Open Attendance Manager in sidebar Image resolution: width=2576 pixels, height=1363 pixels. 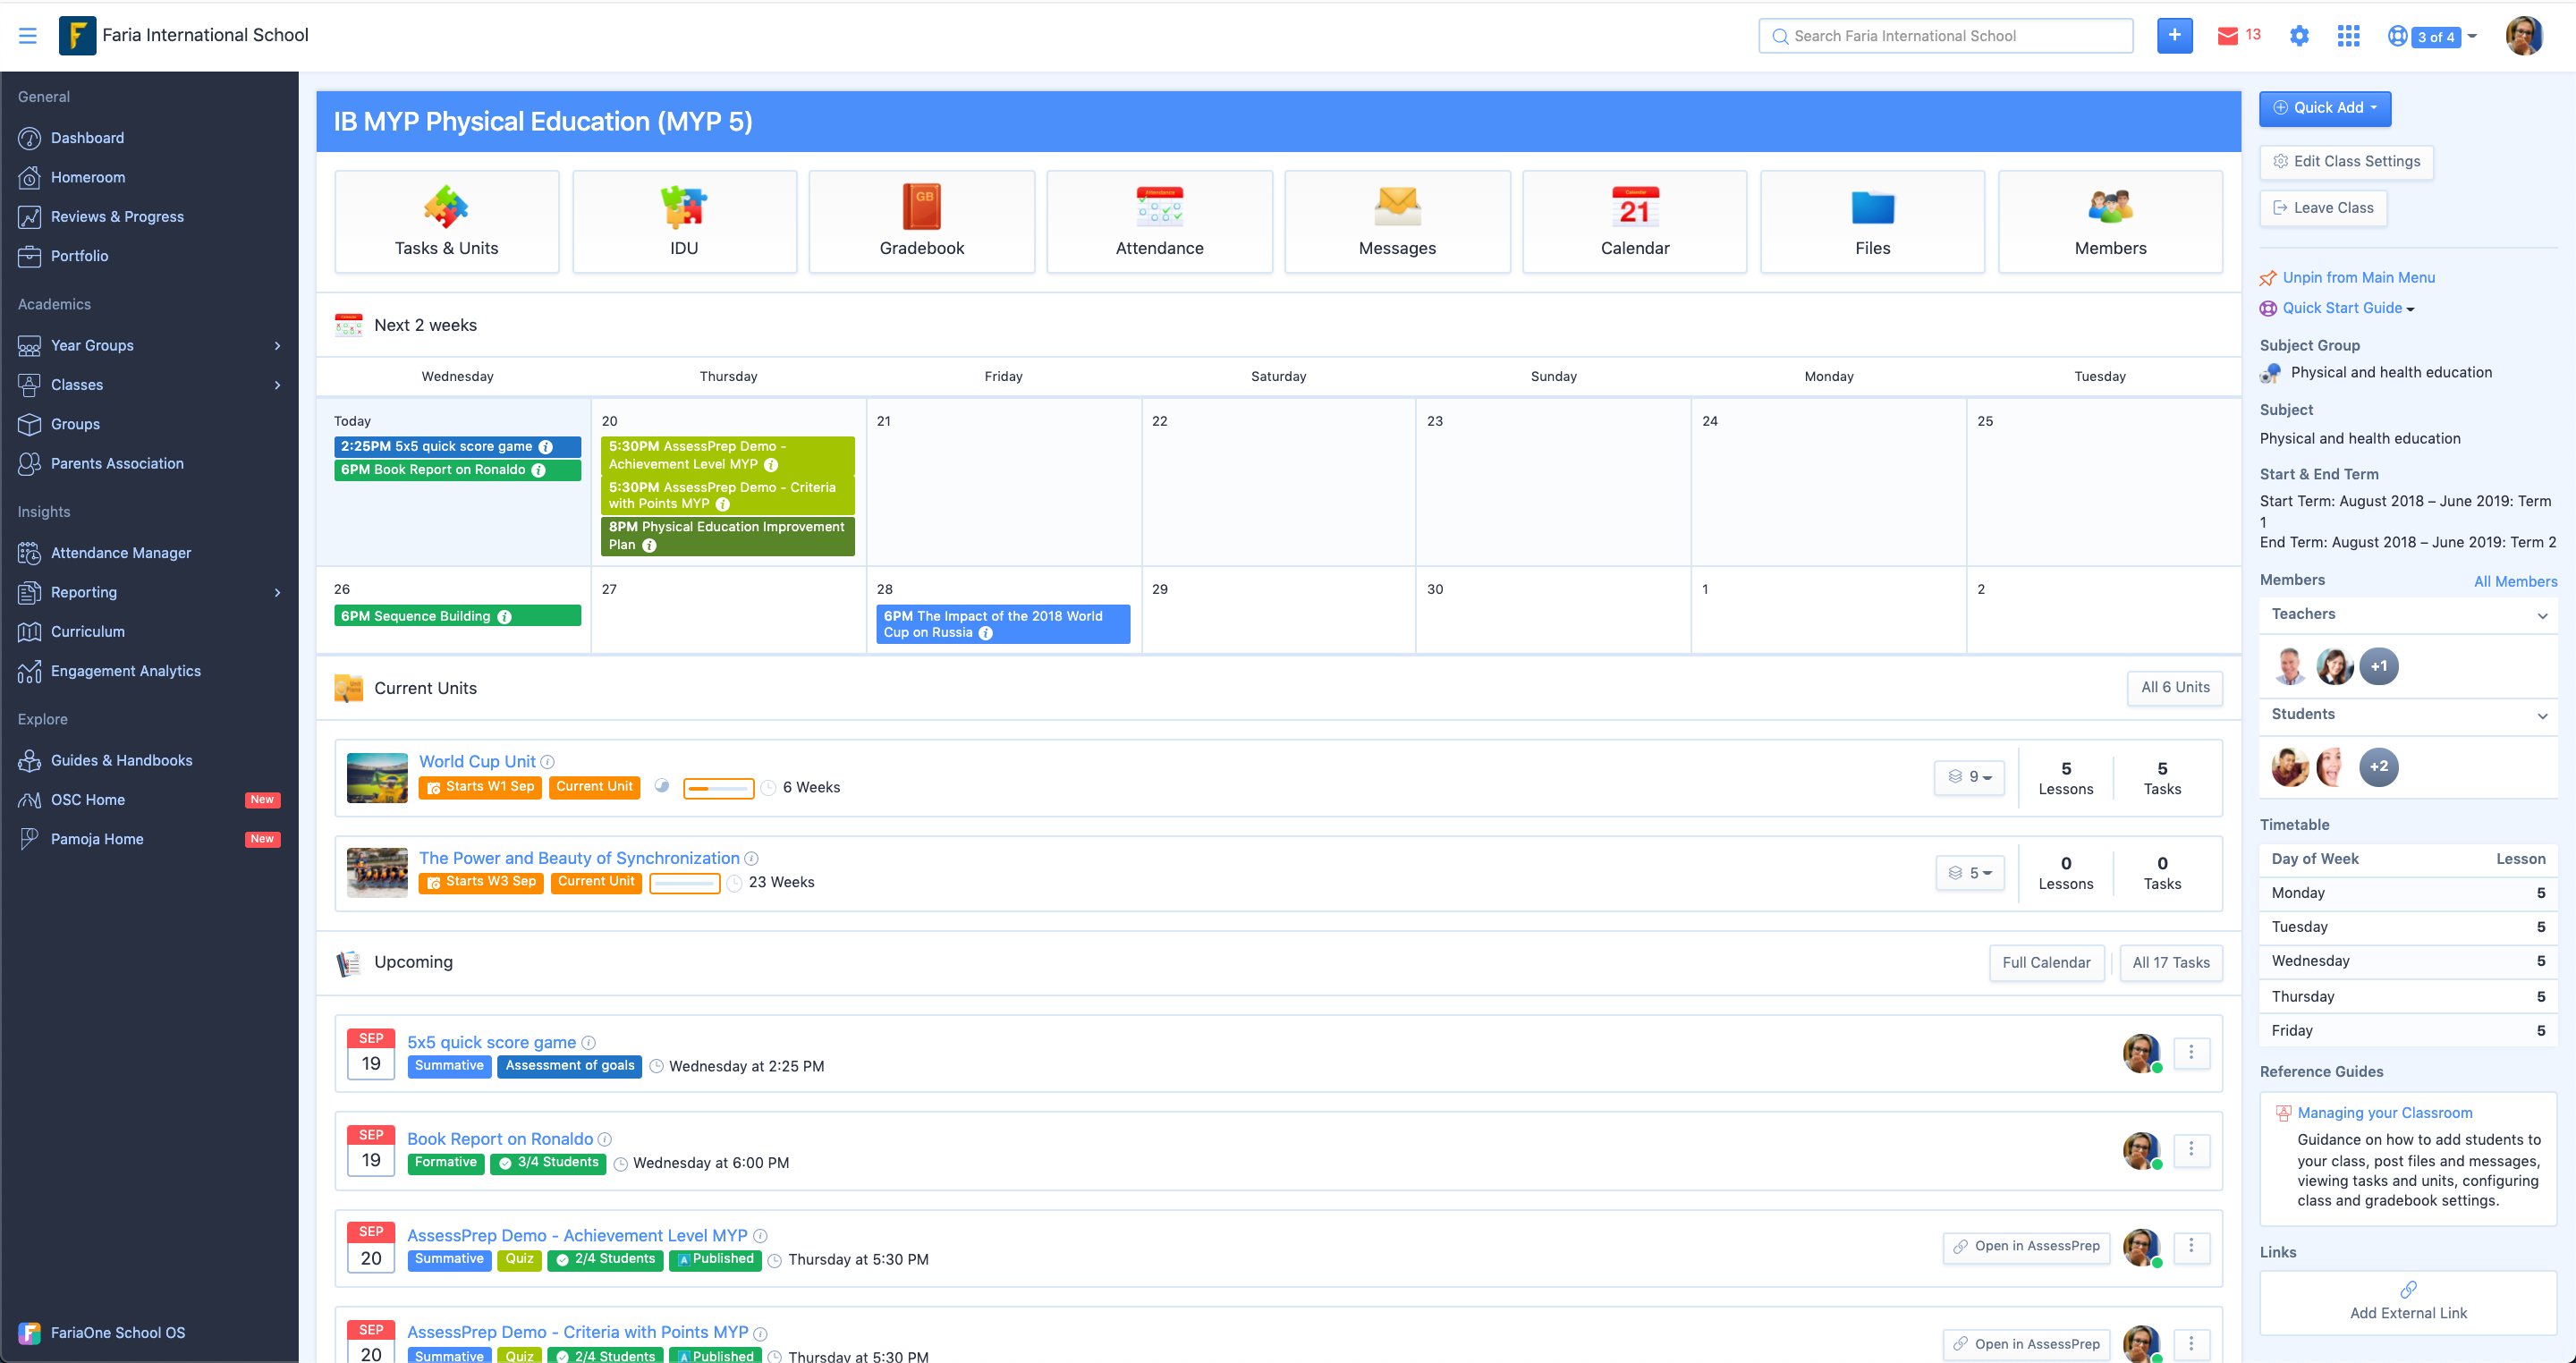point(120,553)
